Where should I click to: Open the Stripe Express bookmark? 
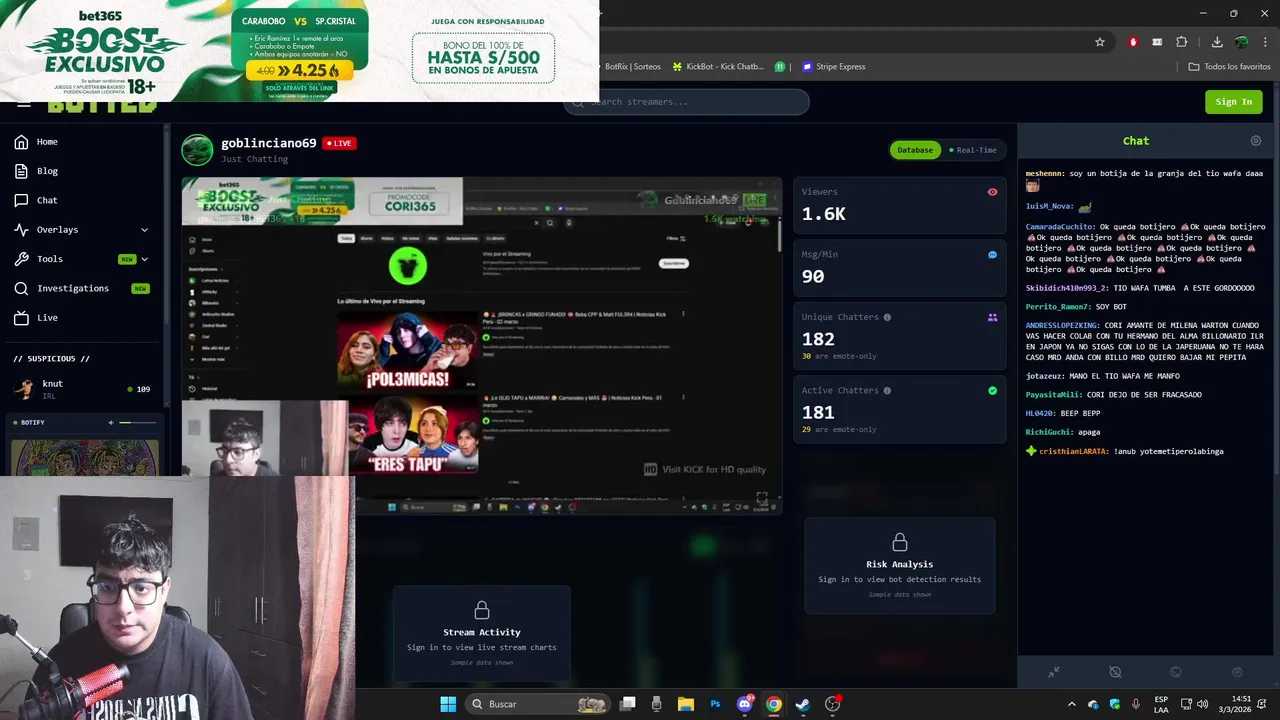click(833, 67)
